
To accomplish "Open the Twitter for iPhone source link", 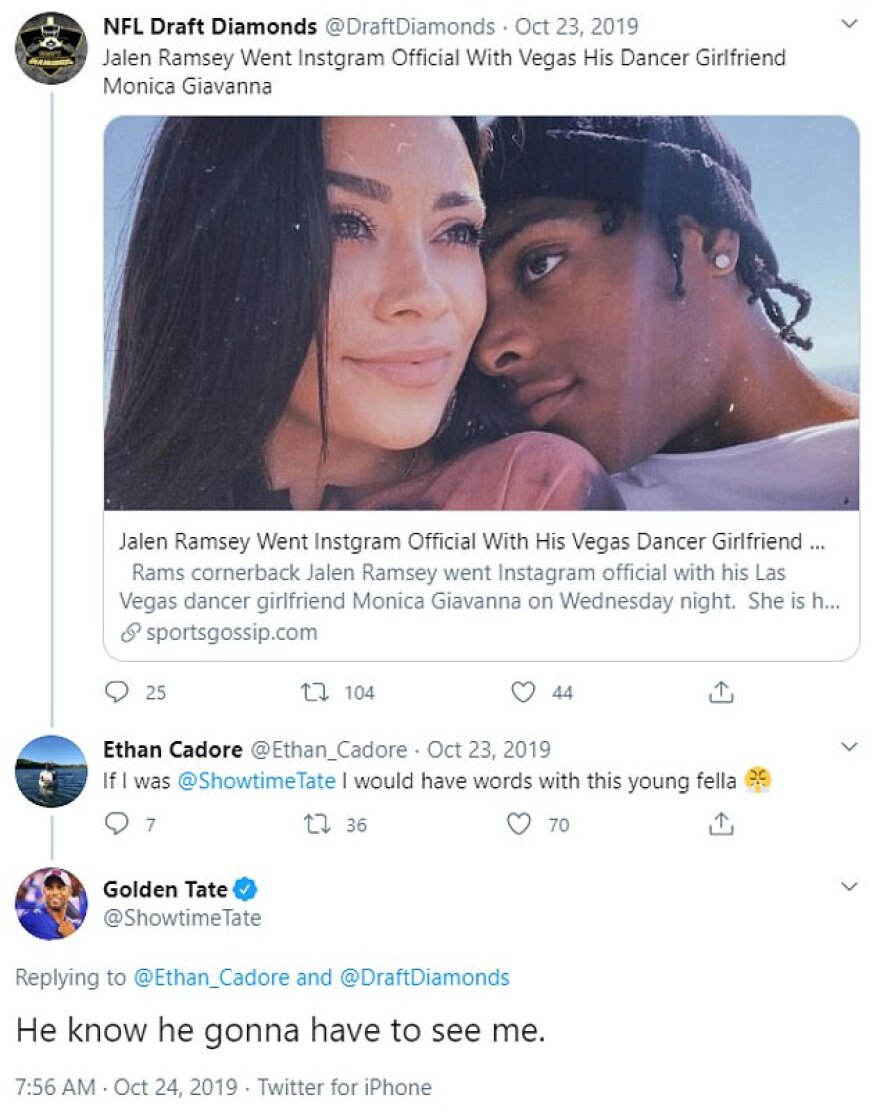I will coord(345,1087).
